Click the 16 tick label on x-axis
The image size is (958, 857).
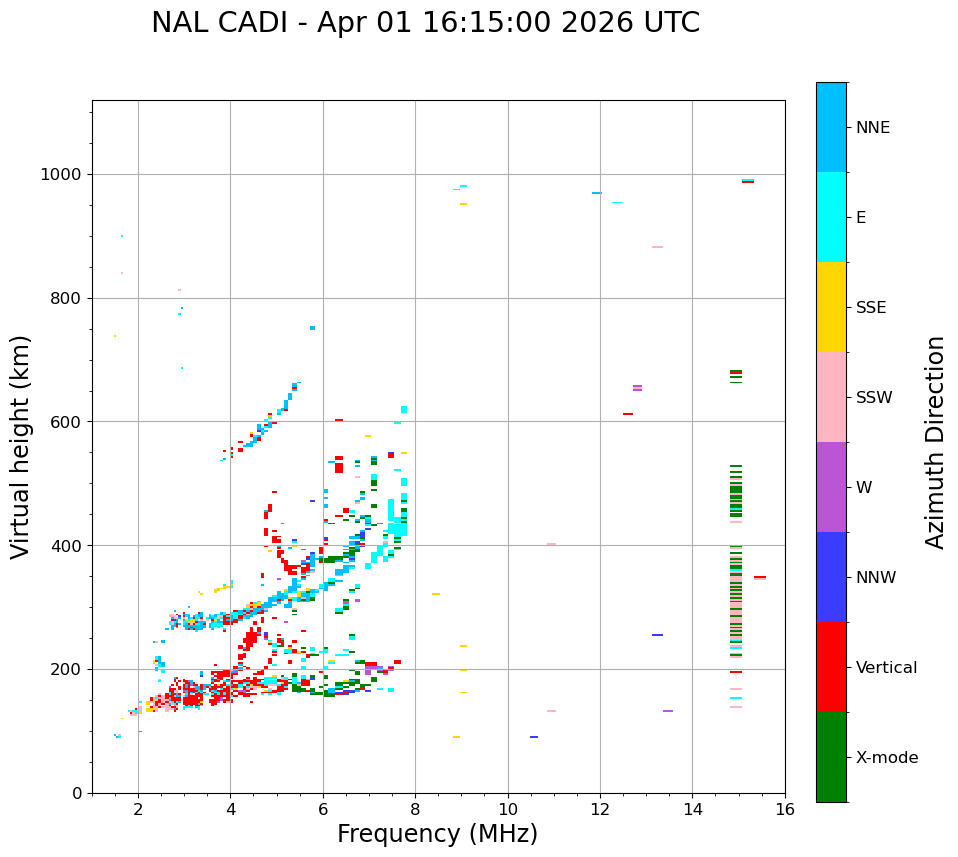pyautogui.click(x=785, y=809)
